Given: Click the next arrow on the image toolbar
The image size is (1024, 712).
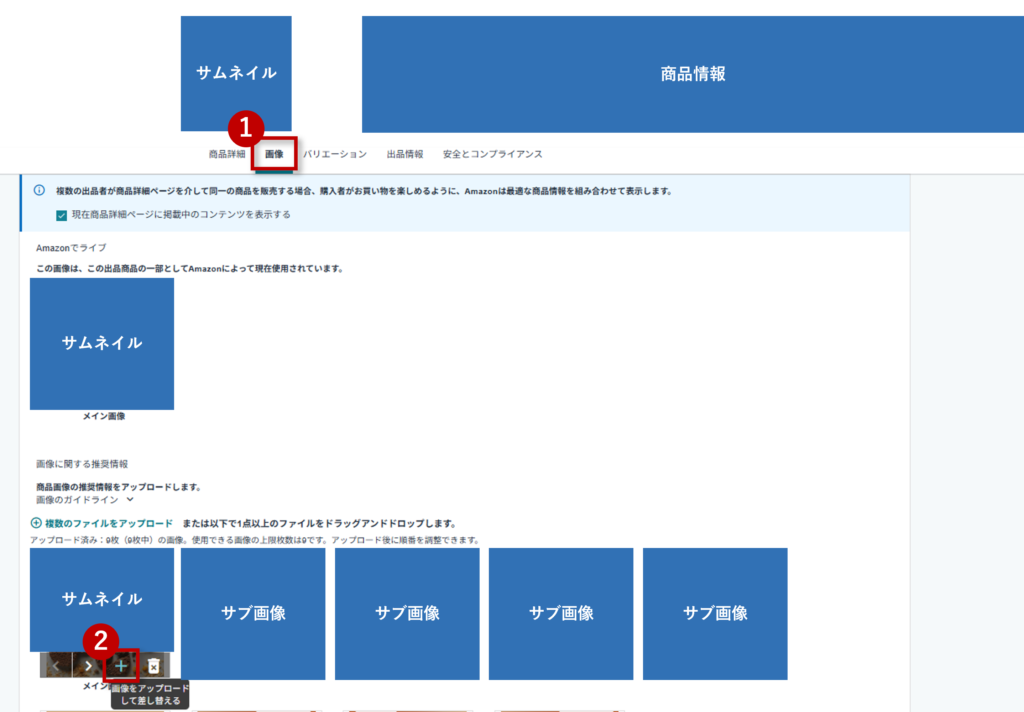Looking at the screenshot, I should (88, 665).
